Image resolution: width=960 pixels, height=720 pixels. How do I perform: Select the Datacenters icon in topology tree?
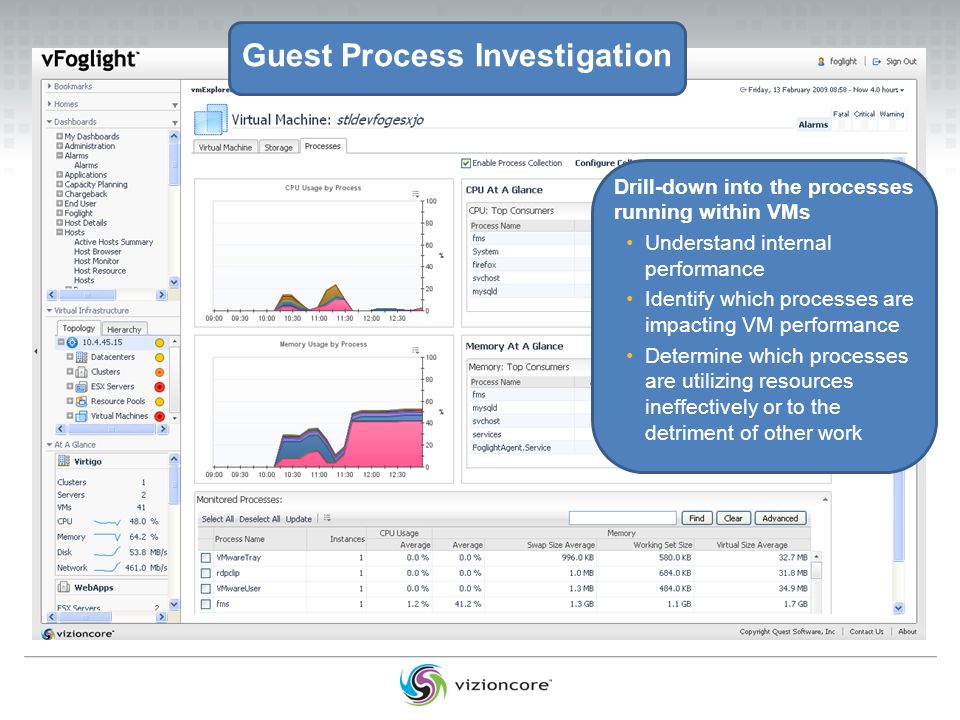click(x=81, y=357)
